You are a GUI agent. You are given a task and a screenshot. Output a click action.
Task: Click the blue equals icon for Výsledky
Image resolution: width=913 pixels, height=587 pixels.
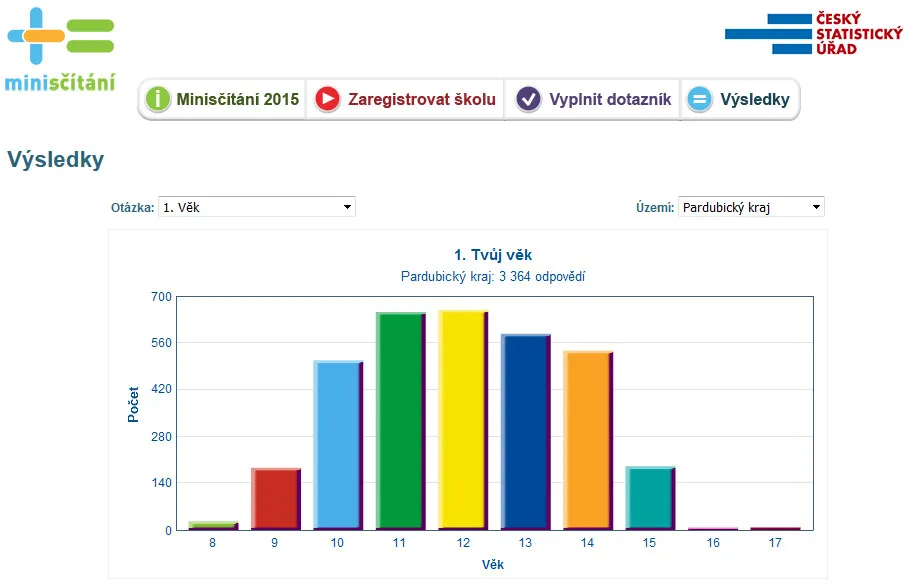click(x=699, y=99)
